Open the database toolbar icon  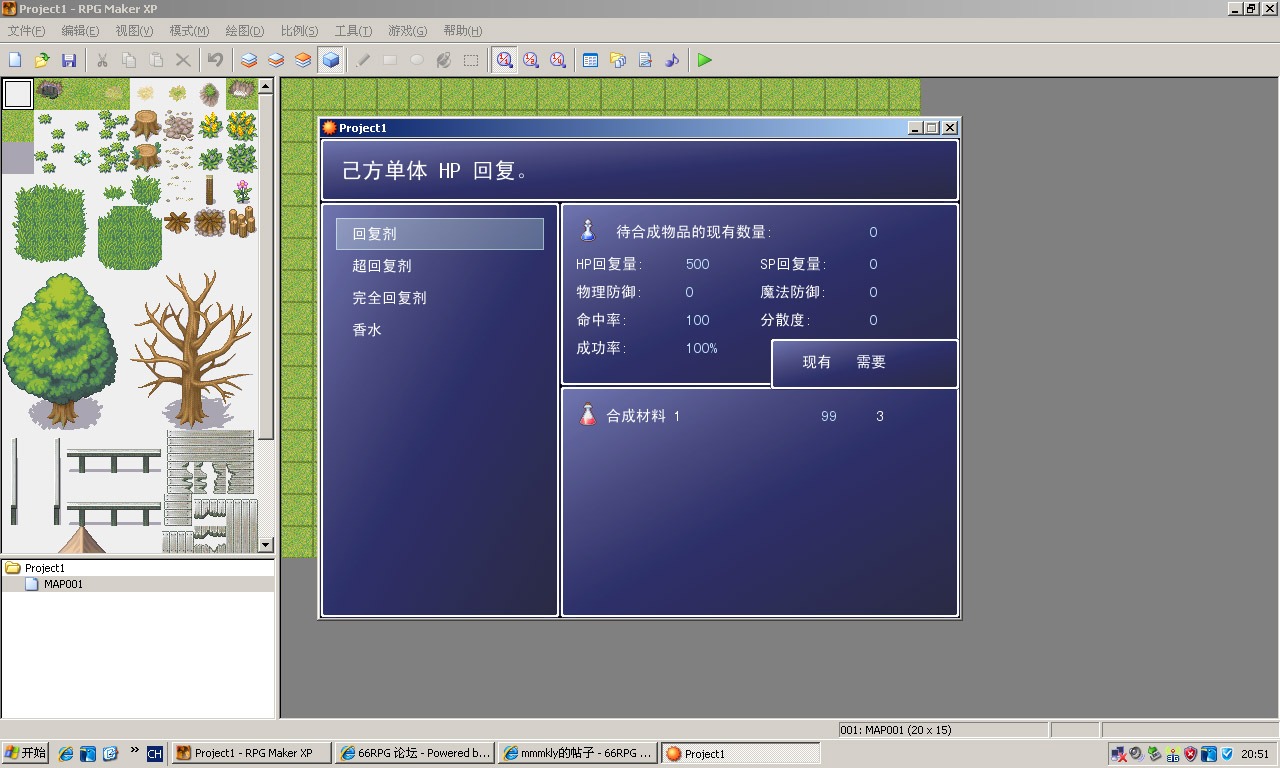[x=591, y=60]
